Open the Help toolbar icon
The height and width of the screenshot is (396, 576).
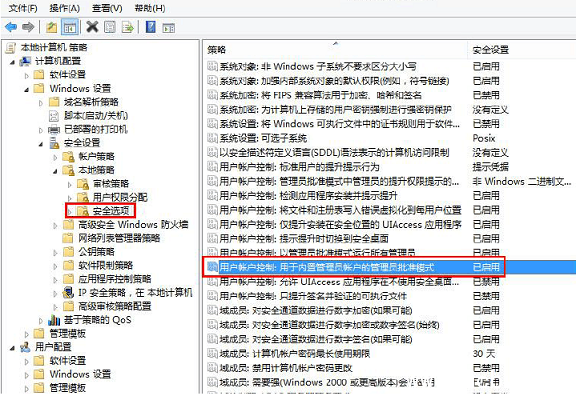pos(151,27)
